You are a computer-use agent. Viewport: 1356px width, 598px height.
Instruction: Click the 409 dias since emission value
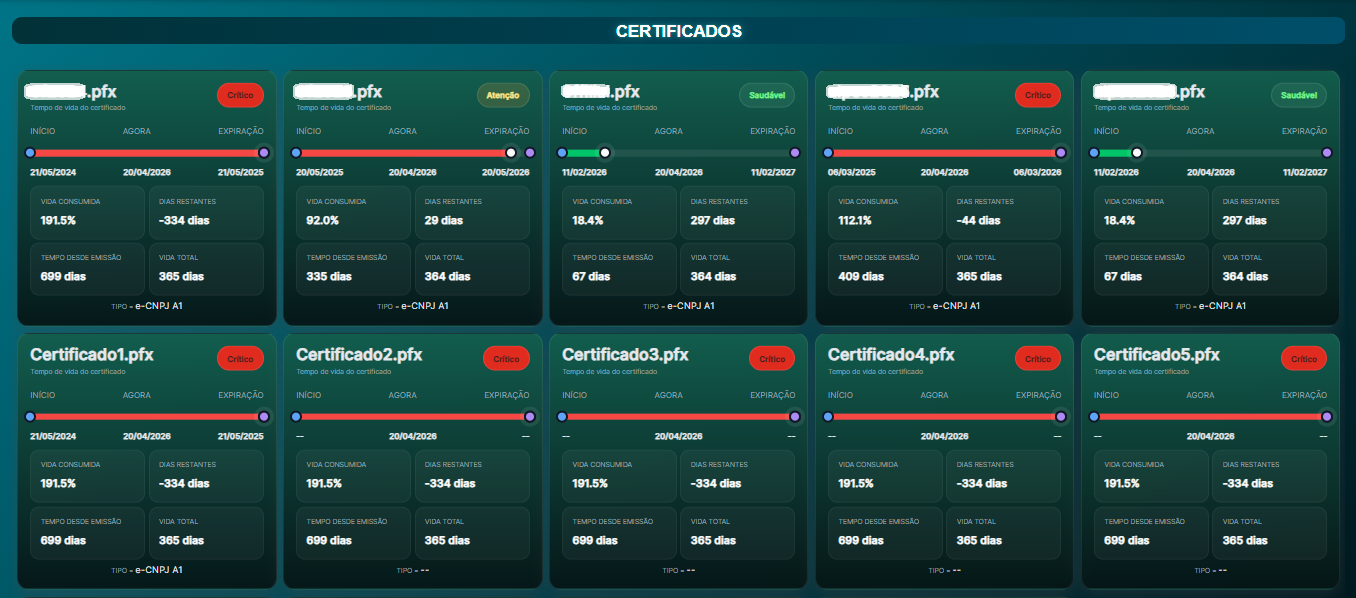(x=861, y=276)
